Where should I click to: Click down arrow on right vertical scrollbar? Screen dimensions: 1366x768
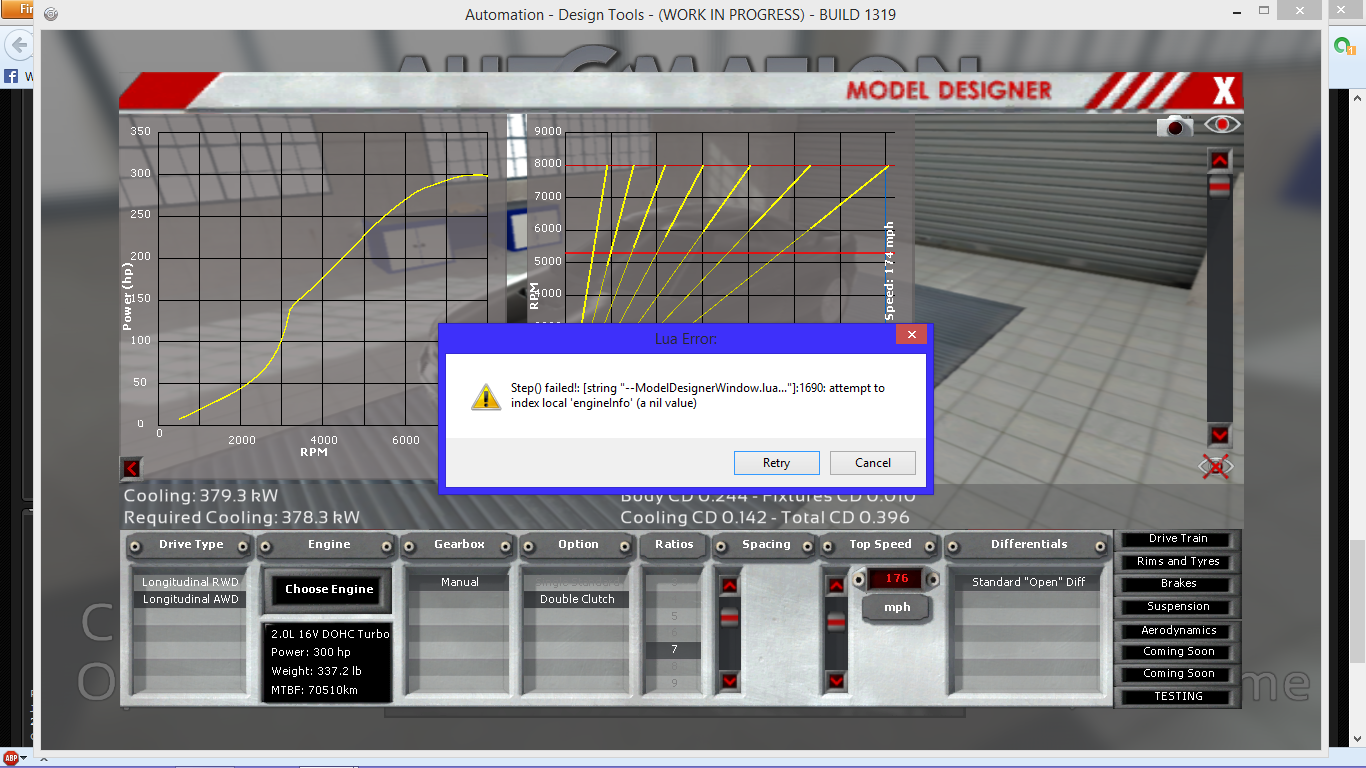pos(1219,435)
